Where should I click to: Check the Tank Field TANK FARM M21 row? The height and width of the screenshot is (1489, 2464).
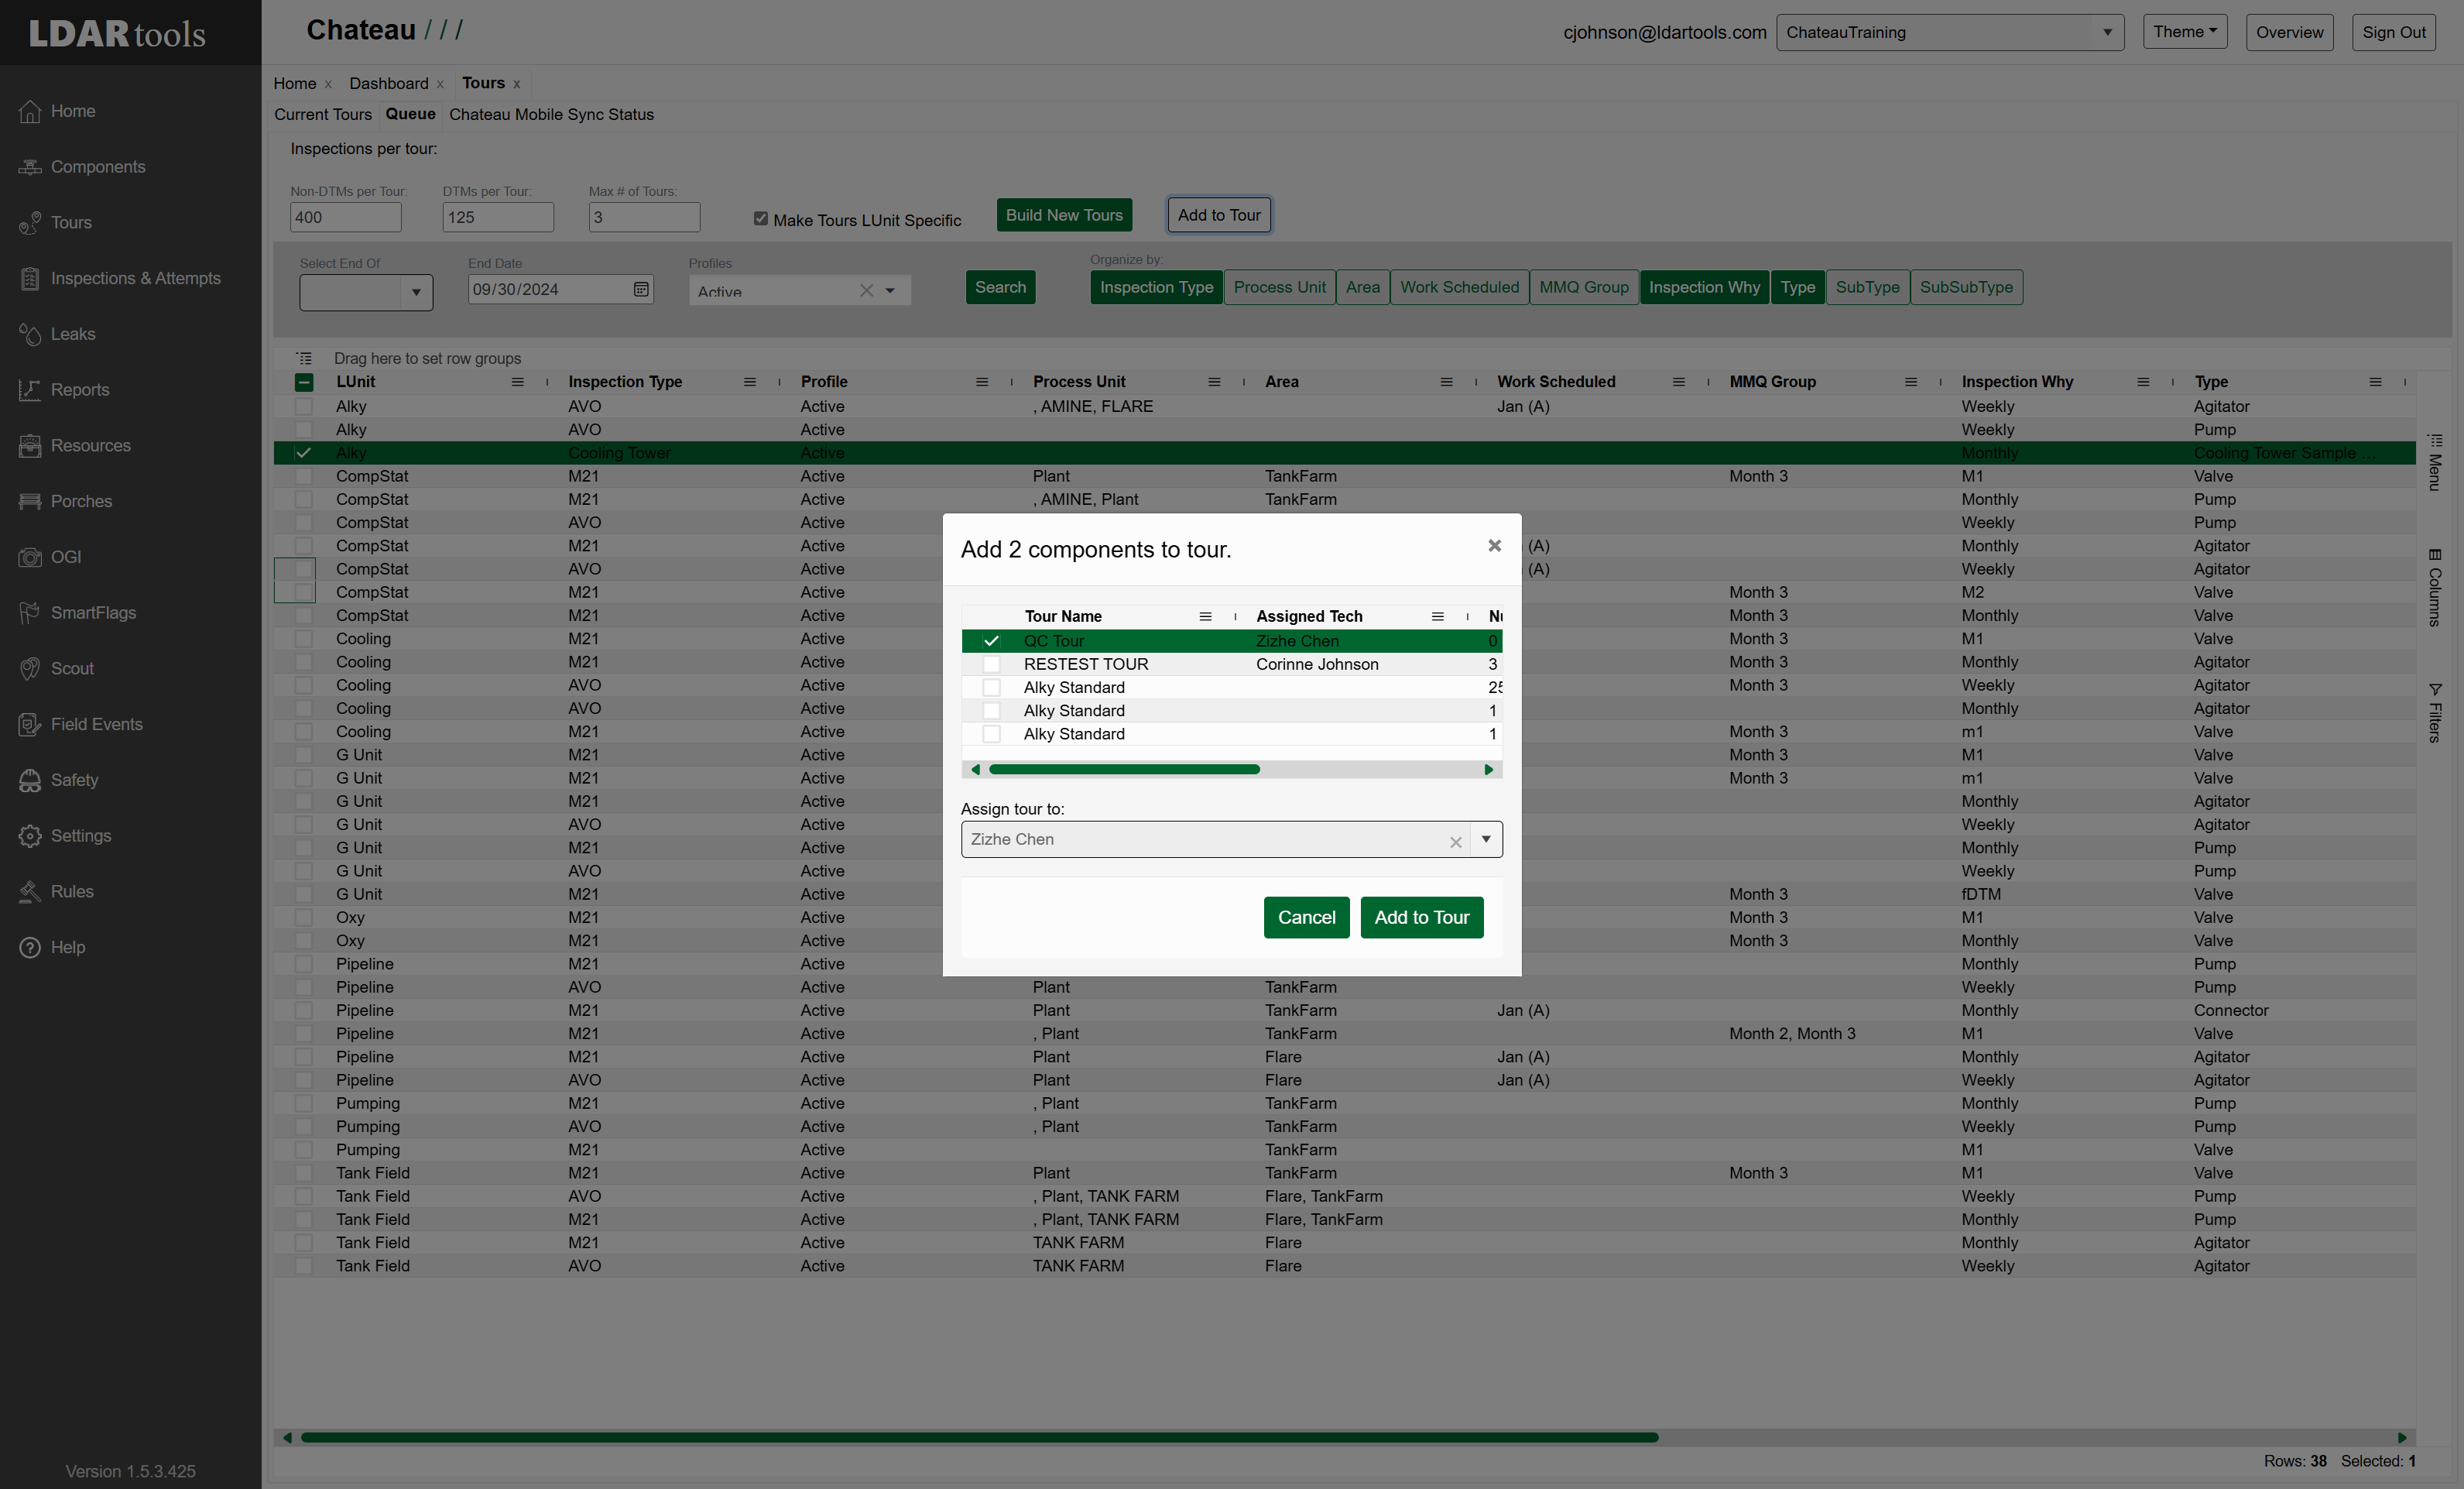[304, 1243]
